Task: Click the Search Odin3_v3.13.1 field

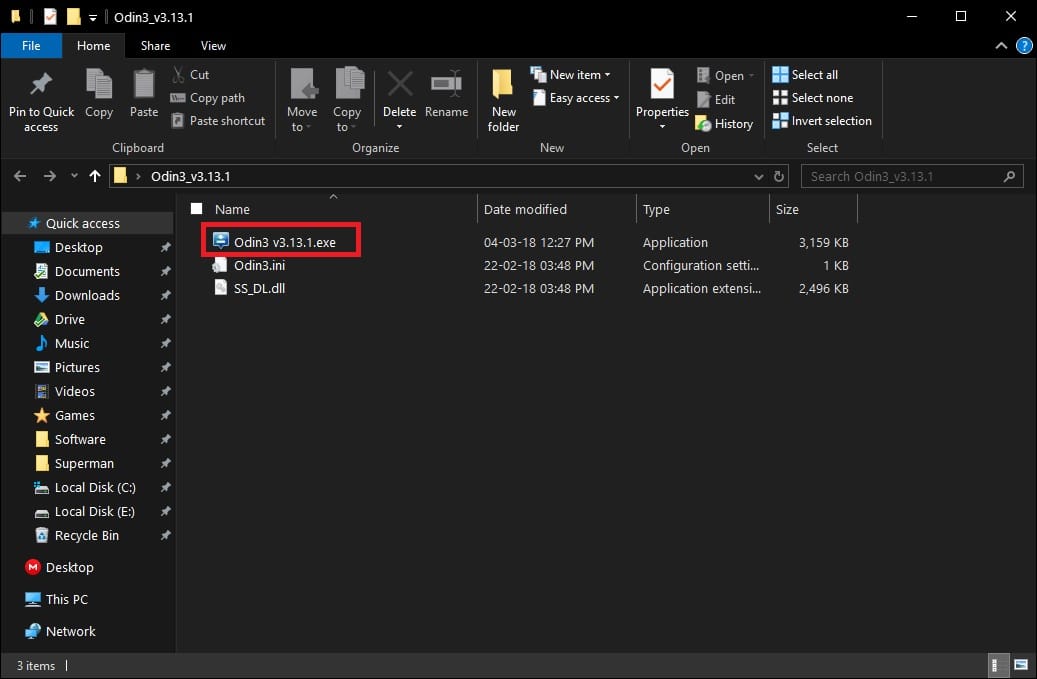Action: (x=912, y=177)
